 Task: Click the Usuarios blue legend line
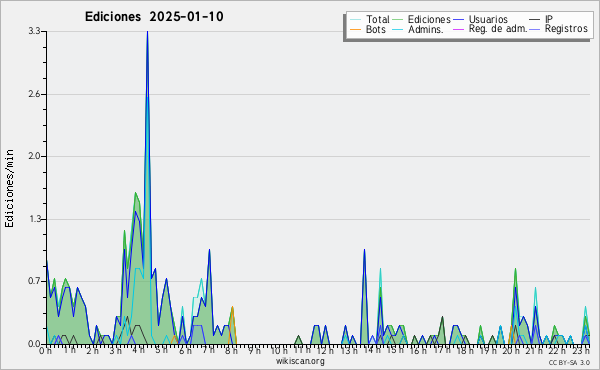coord(458,20)
